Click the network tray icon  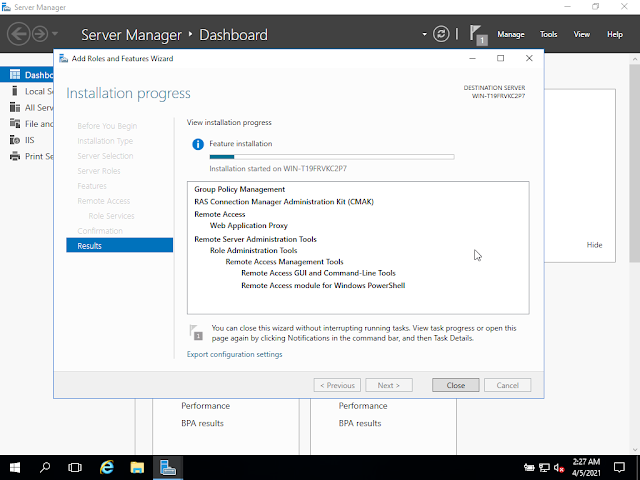tap(544, 468)
